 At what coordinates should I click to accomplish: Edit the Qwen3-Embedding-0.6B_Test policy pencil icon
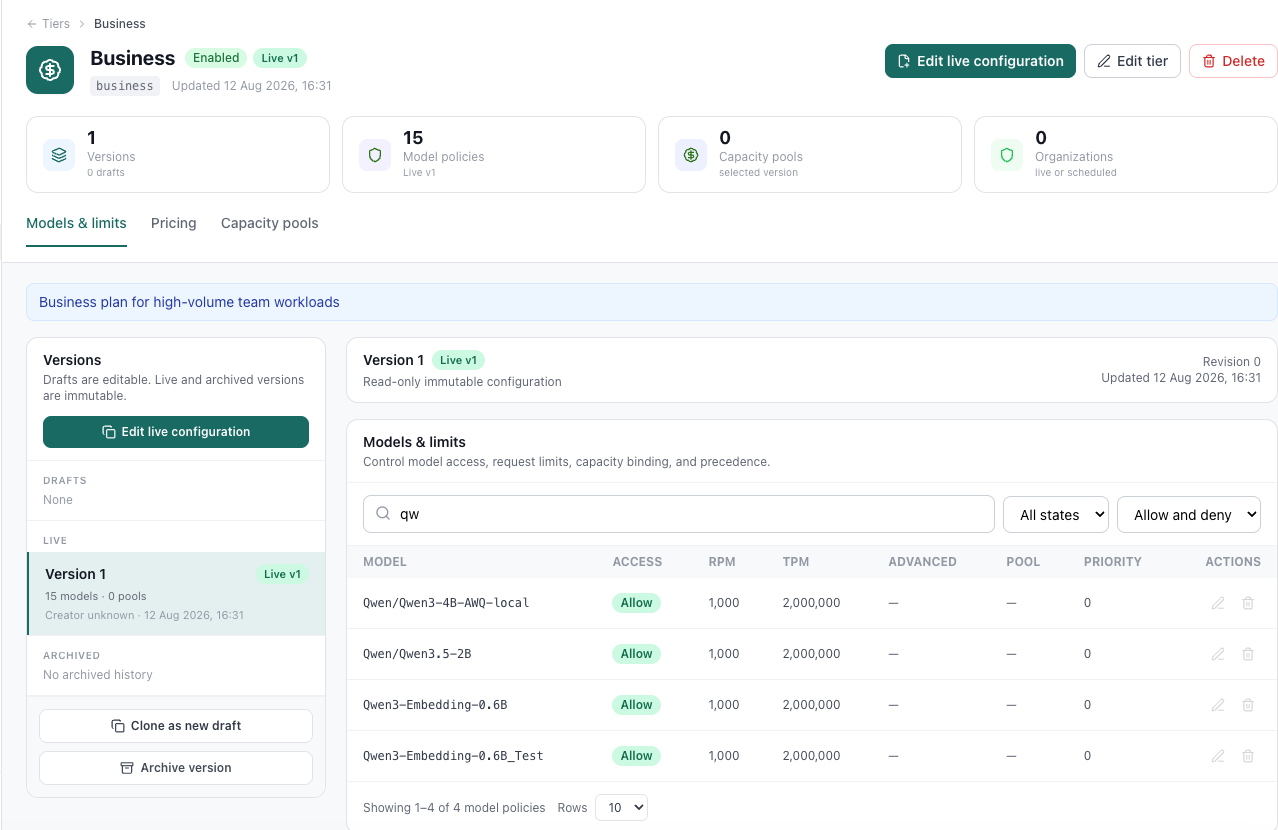1218,756
